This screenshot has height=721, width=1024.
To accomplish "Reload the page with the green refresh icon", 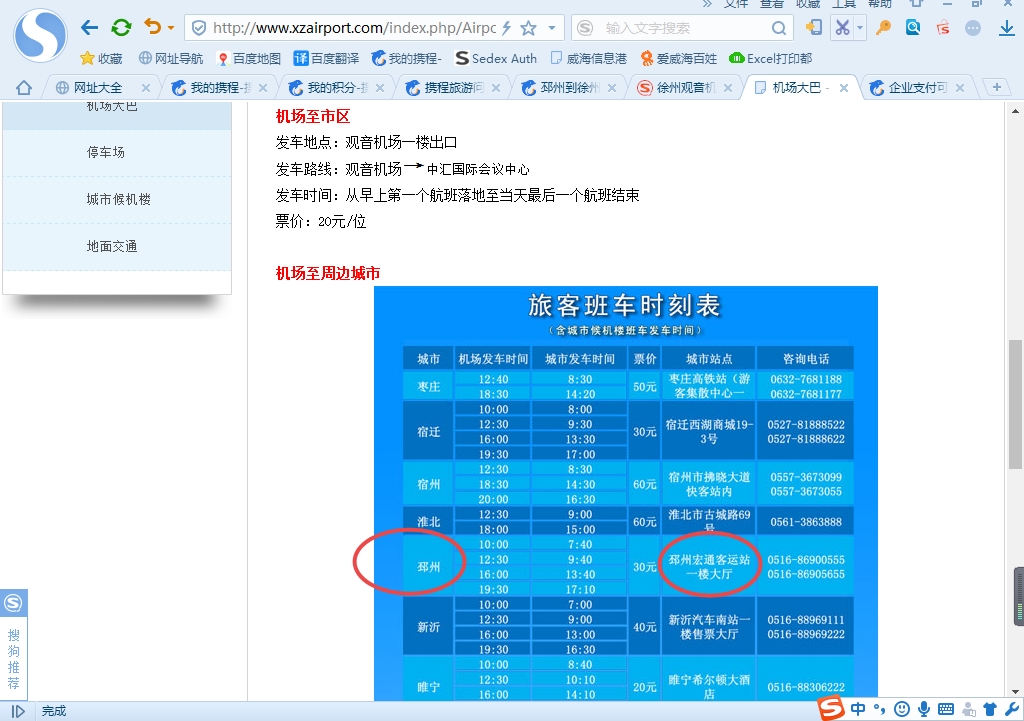I will [121, 28].
